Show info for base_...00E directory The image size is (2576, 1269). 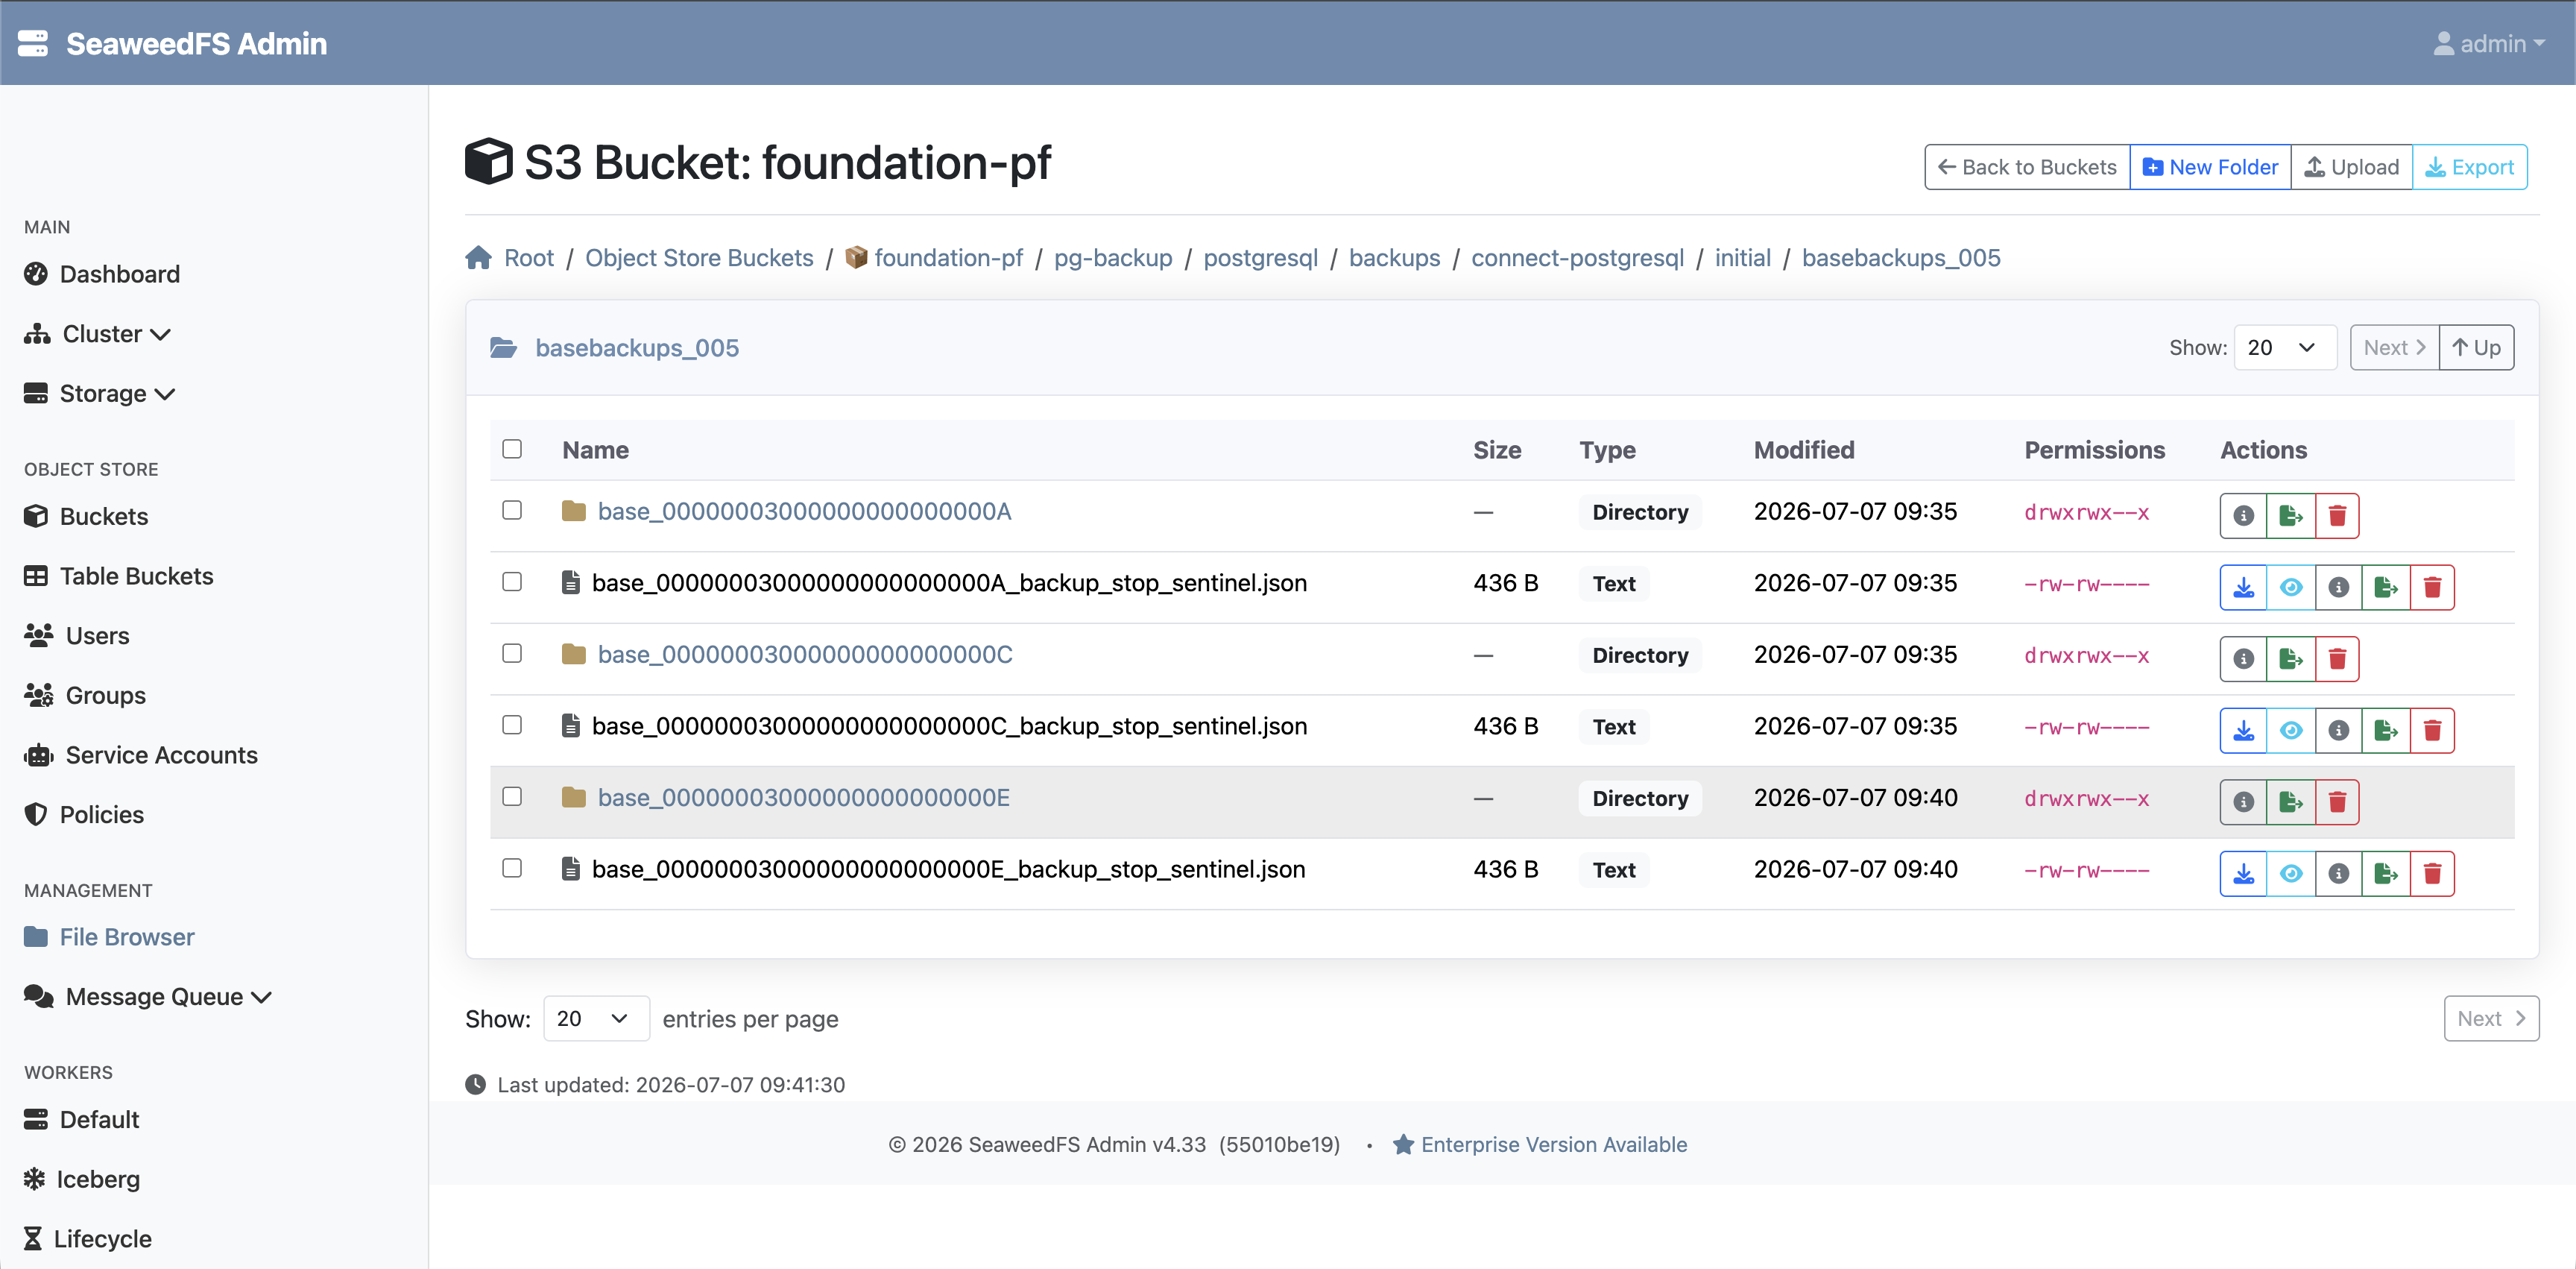(2243, 802)
